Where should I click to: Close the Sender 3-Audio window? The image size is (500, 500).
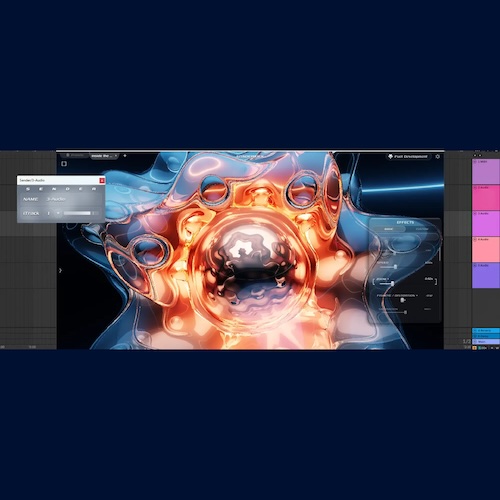[x=102, y=180]
